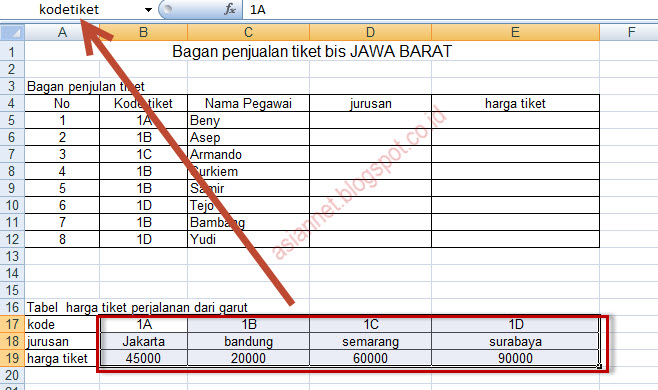Screen dimensions: 658x390
Task: Click the 'Kode tiket' header cell
Action: click(x=144, y=103)
